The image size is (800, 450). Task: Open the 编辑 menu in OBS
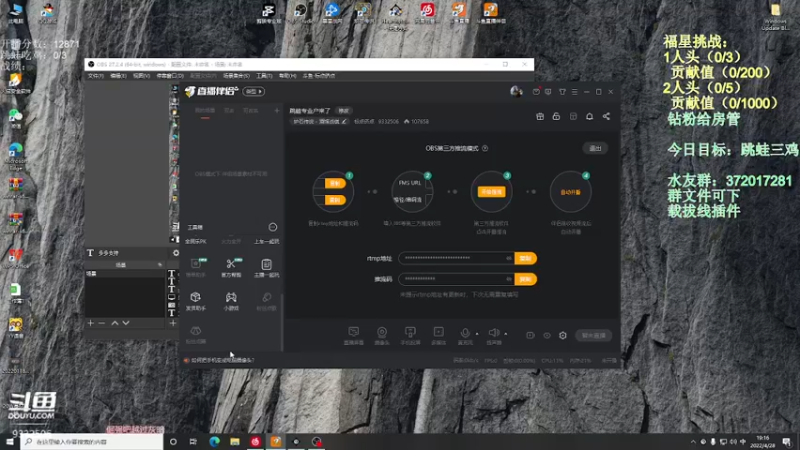click(x=118, y=76)
